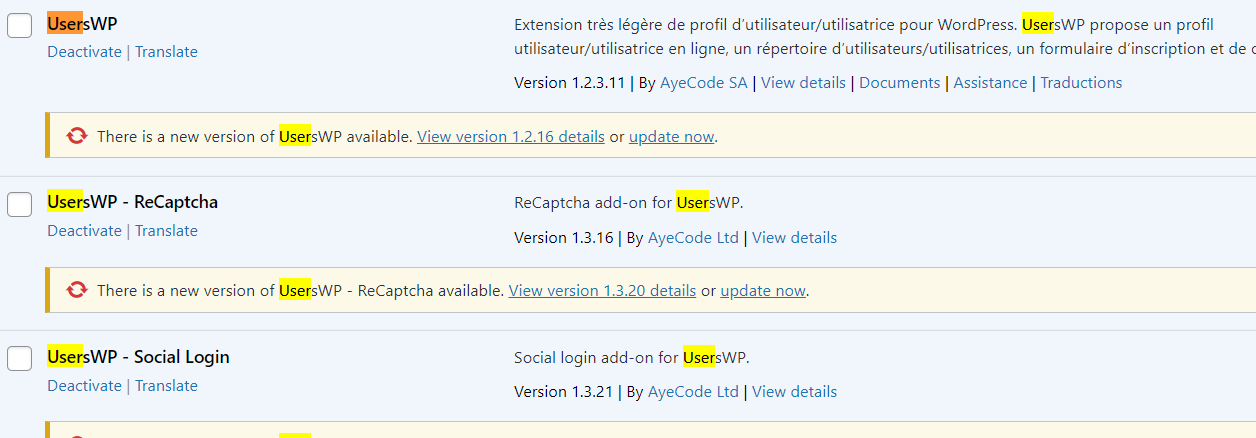1256x438 pixels.
Task: View version 1.2.16 details
Action: [x=510, y=137]
